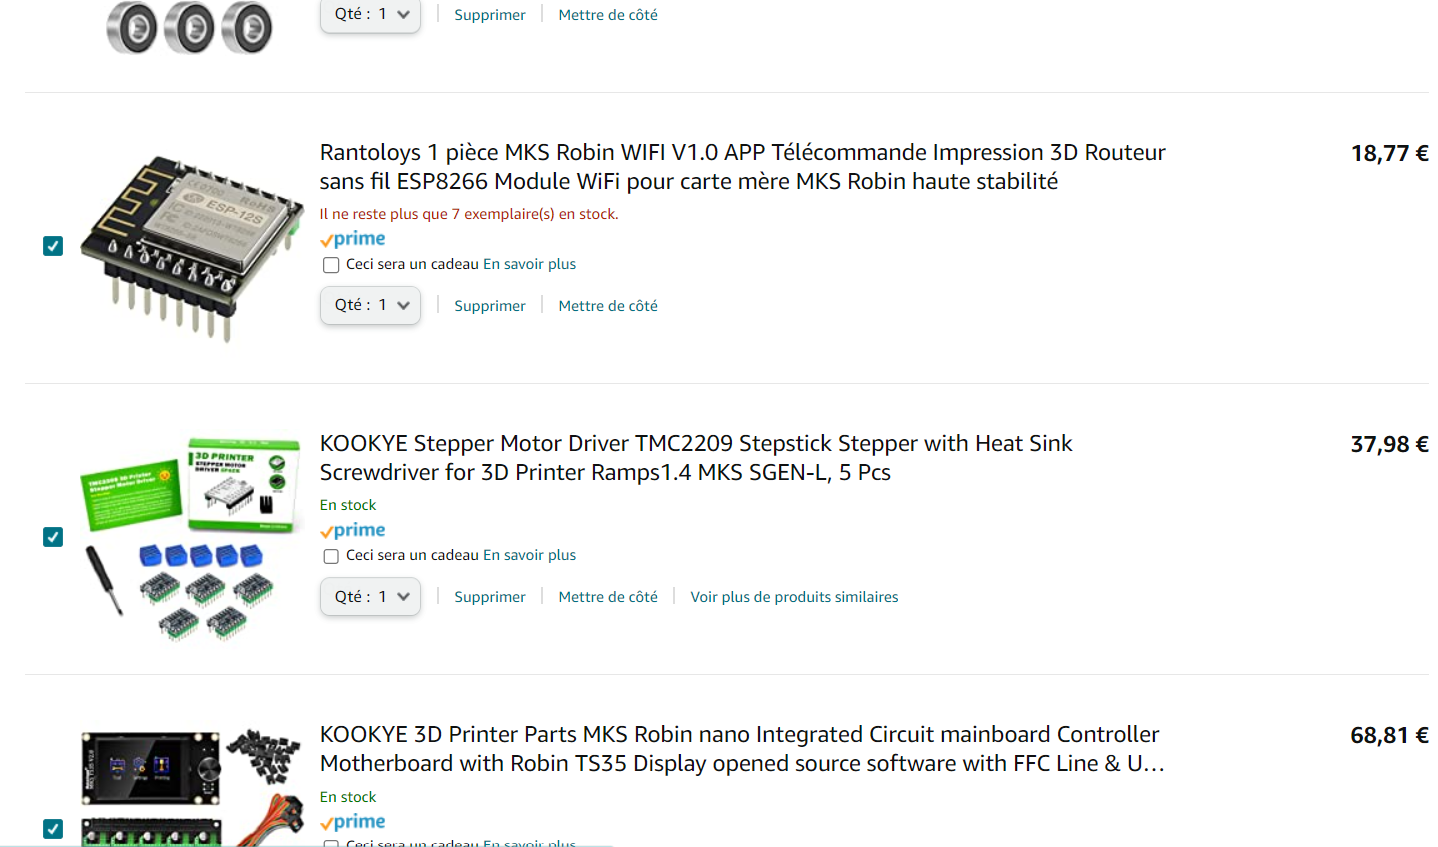
Task: Mark the Rantoloys WiFi module as a gift
Action: click(331, 265)
